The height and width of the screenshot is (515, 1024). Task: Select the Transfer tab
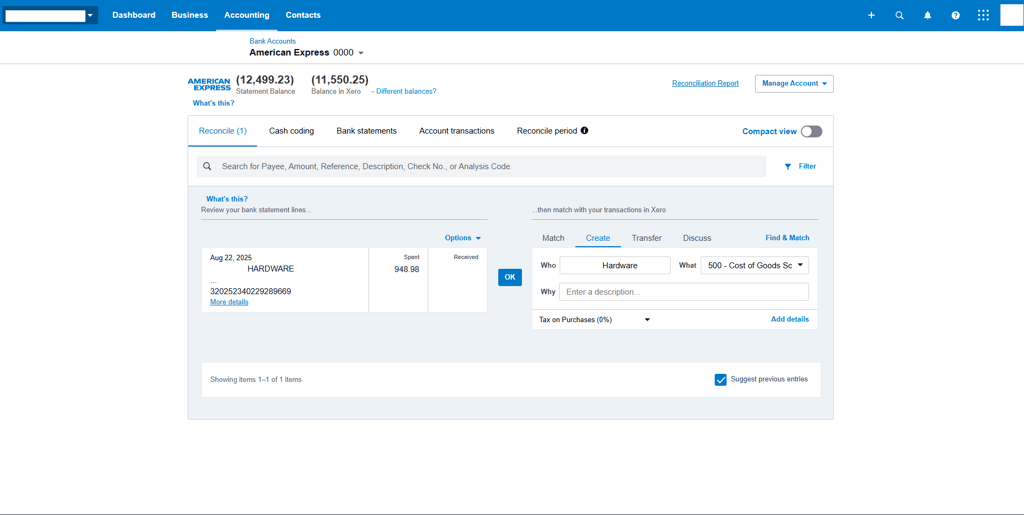pos(647,238)
